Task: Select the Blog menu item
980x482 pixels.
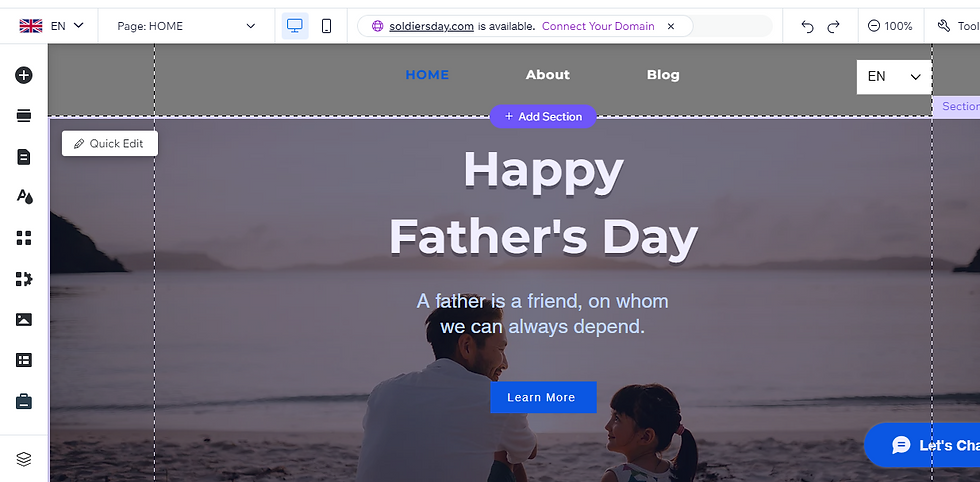Action: (663, 75)
